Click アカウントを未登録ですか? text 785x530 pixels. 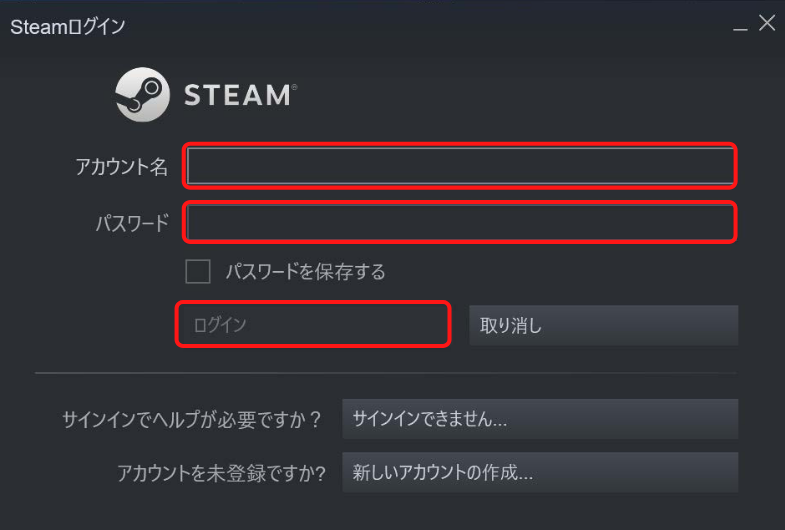(221, 473)
